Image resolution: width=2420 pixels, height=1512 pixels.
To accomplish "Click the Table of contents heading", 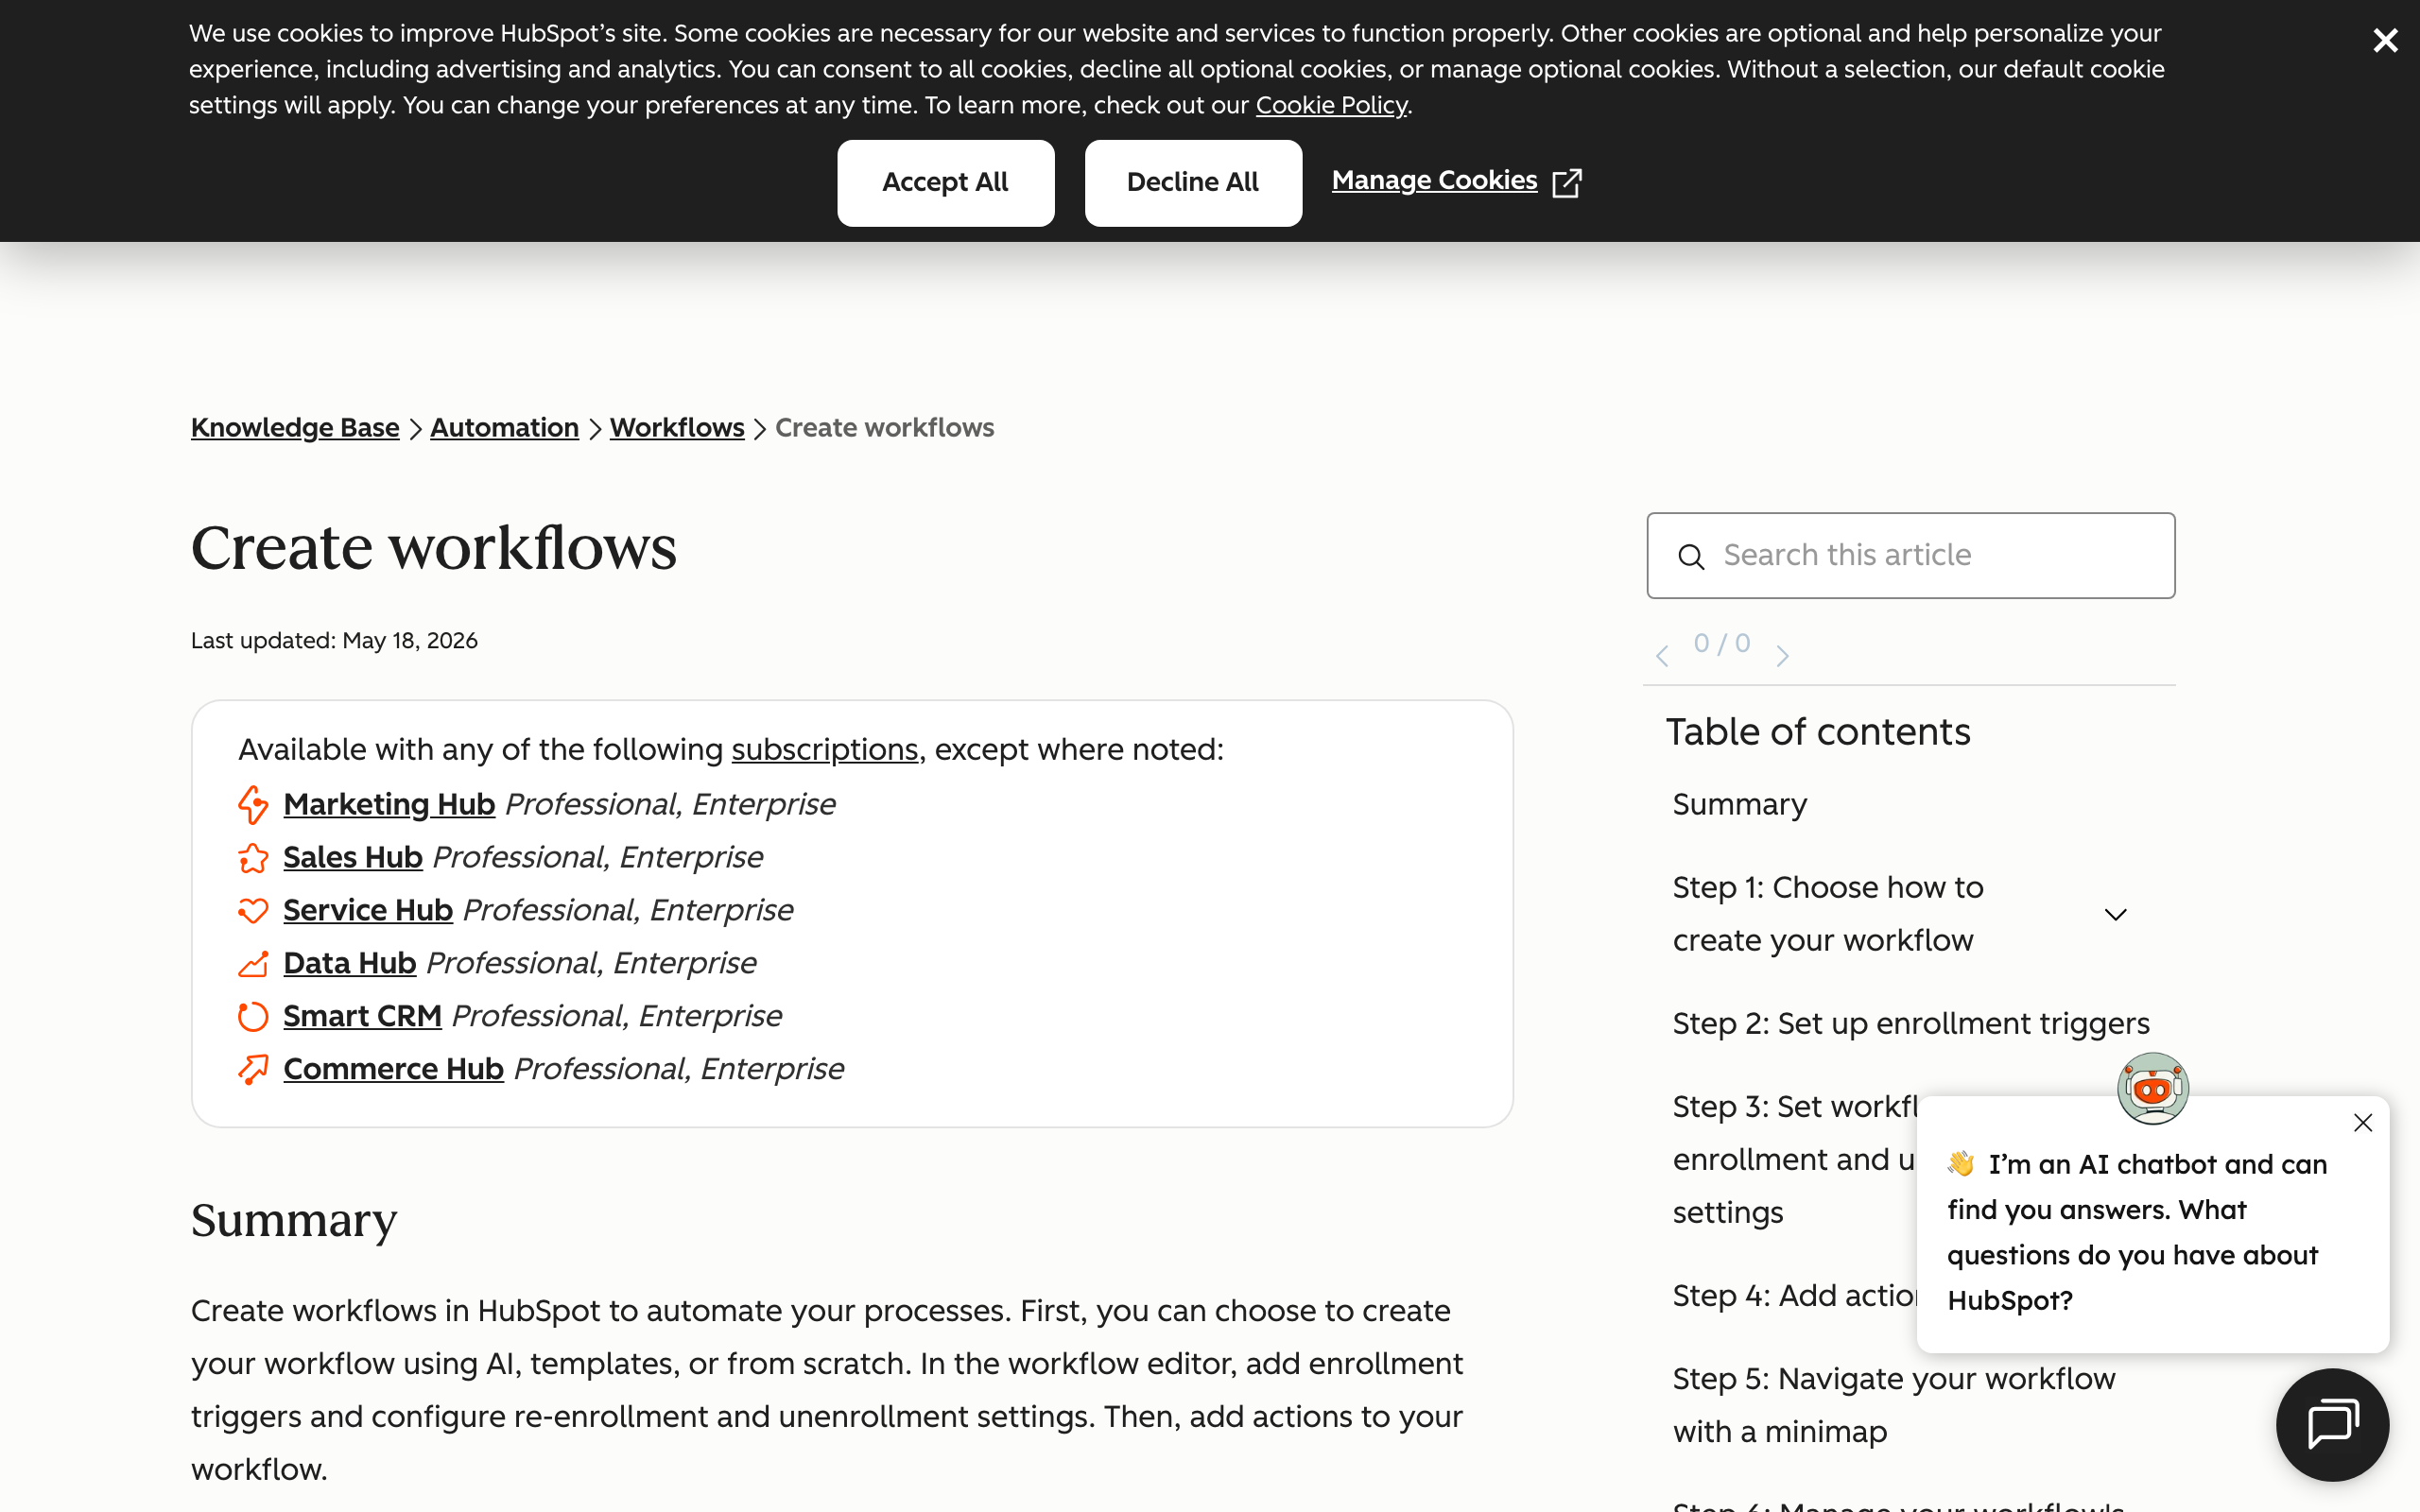I will pos(1818,732).
